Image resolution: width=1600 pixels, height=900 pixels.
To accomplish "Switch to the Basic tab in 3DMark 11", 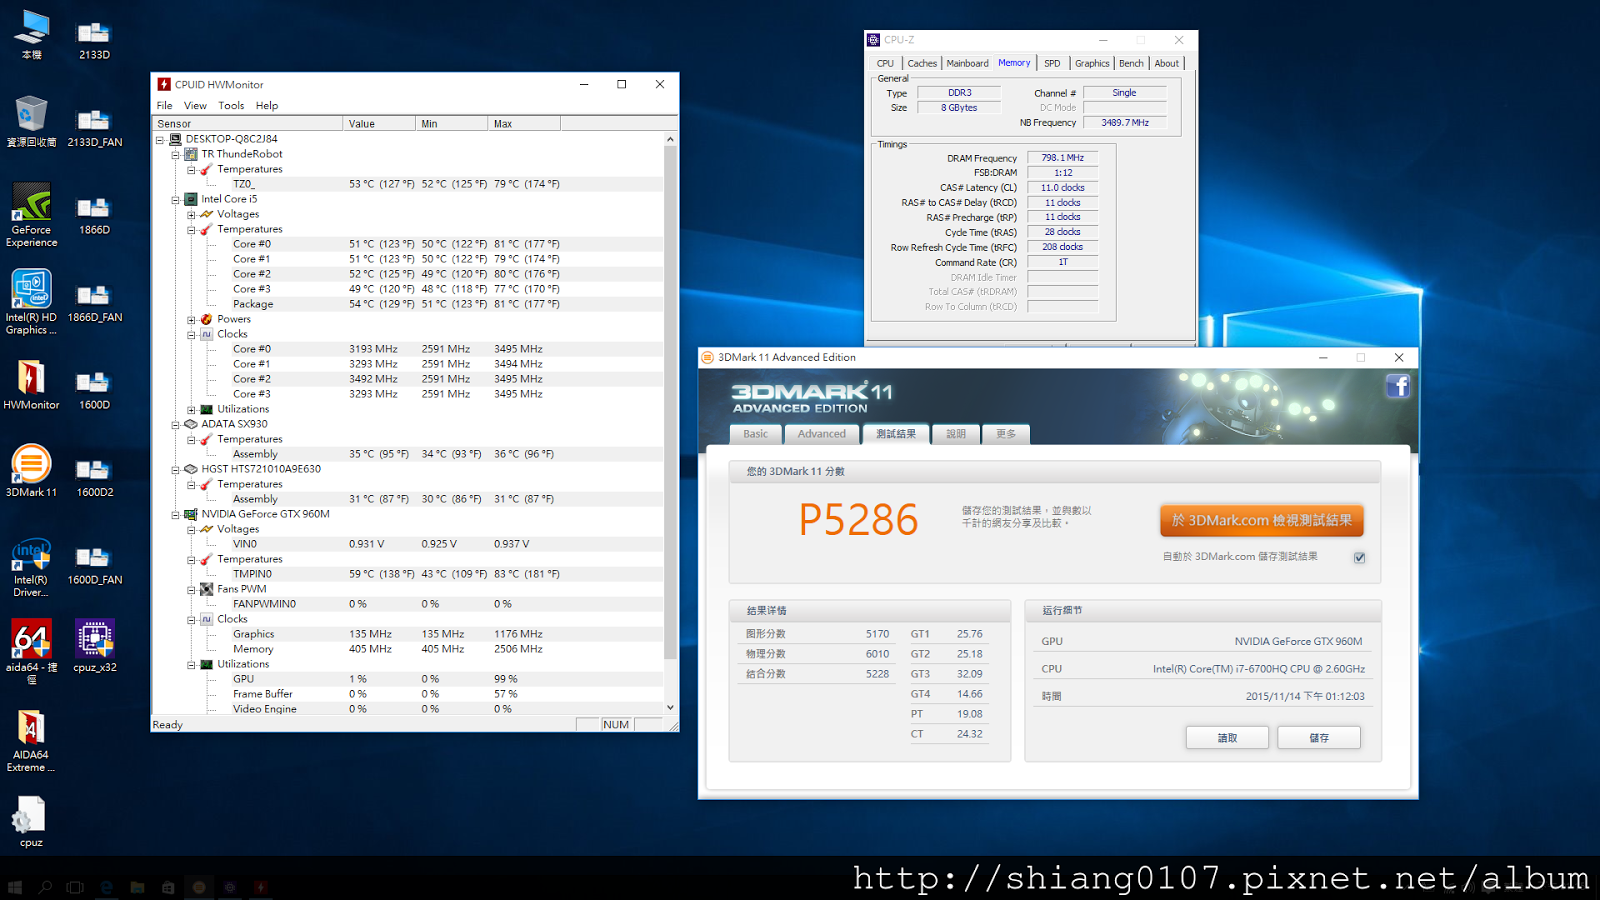I will [x=756, y=434].
